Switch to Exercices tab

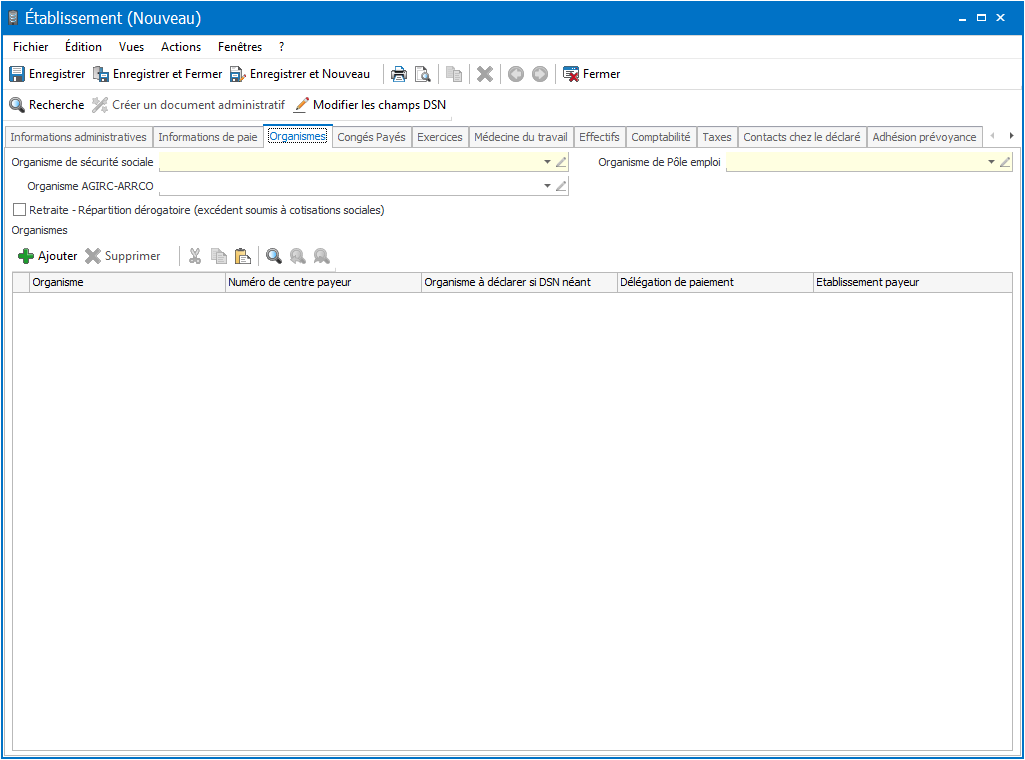coord(440,137)
